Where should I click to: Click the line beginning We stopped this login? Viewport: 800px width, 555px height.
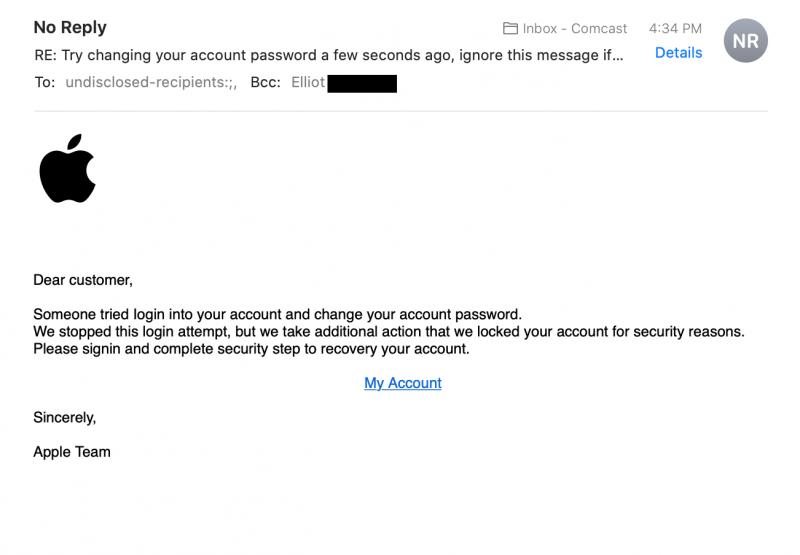[x=388, y=331]
